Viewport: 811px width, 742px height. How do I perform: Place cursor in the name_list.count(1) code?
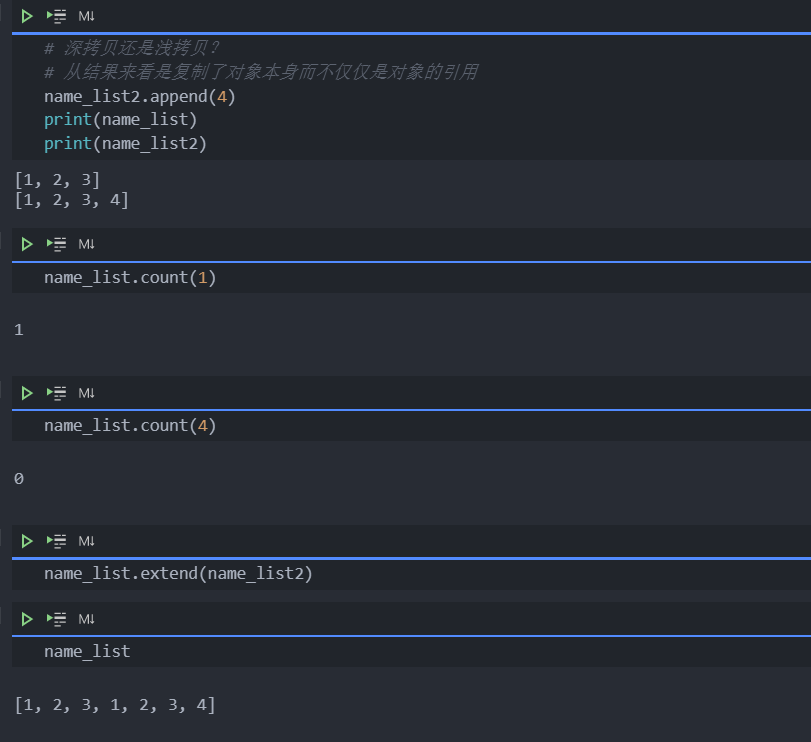click(130, 277)
